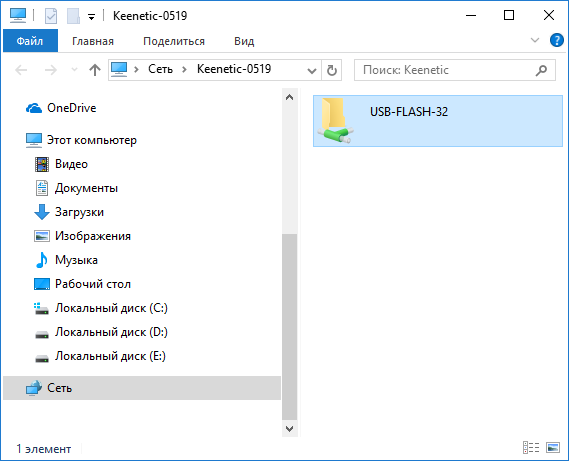This screenshot has height=461, width=569.
Task: Expand chevron before Keenetic-0519 in address bar
Action: [x=184, y=69]
